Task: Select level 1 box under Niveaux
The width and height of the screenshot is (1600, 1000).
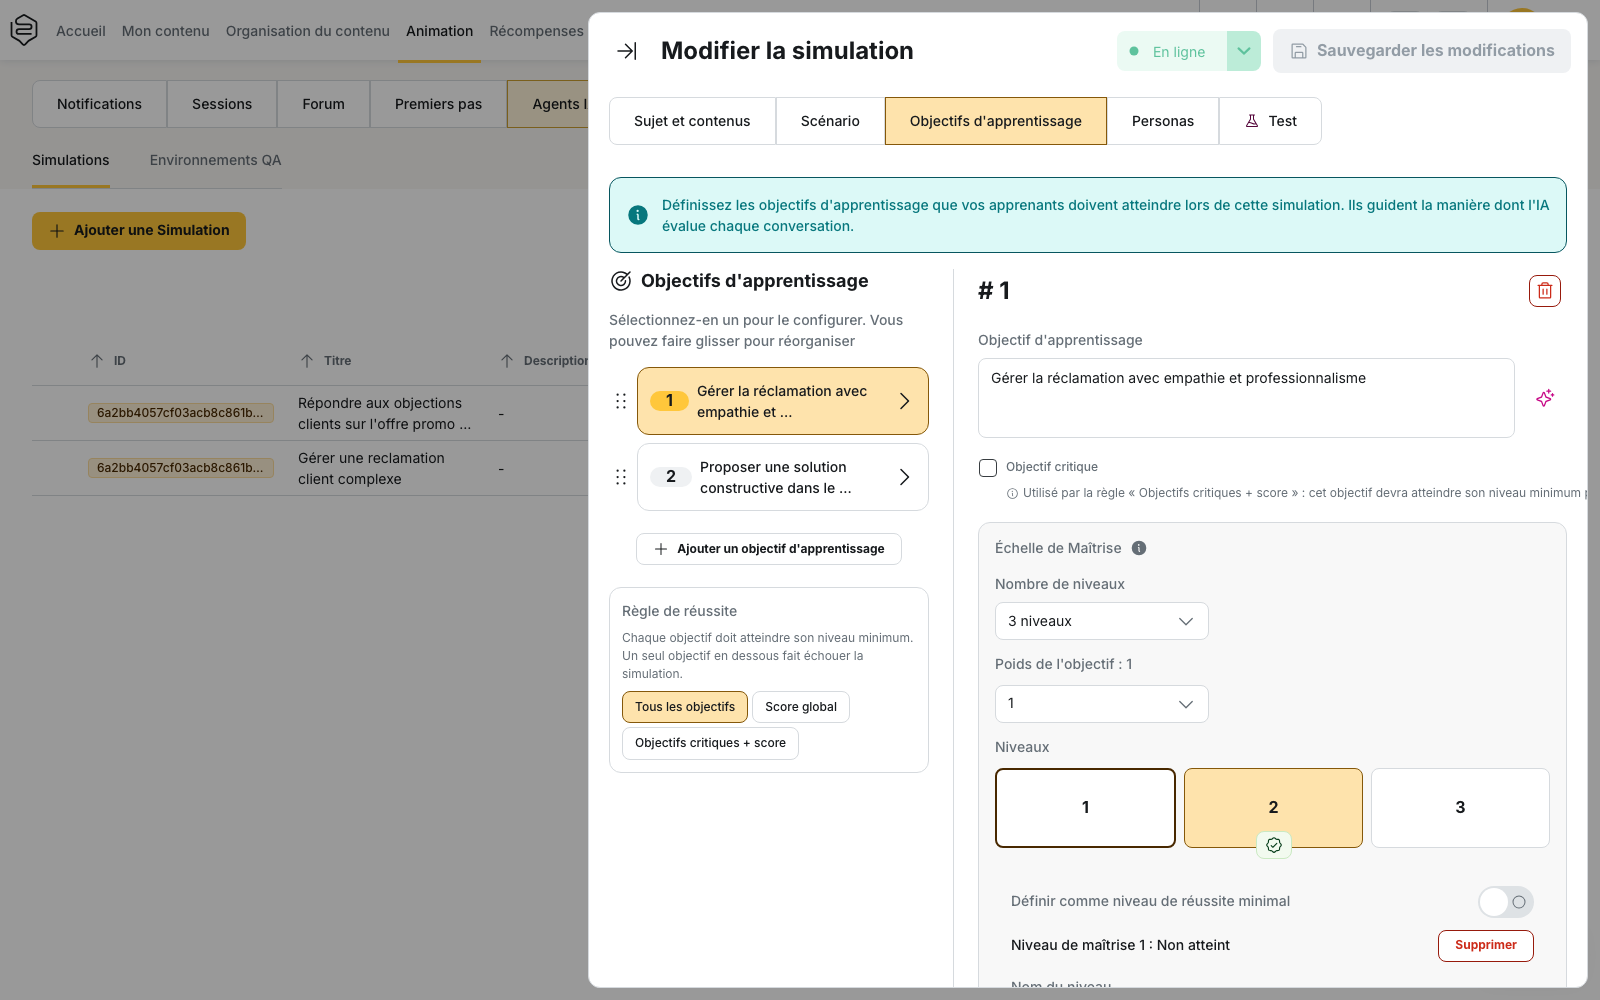Action: point(1085,808)
